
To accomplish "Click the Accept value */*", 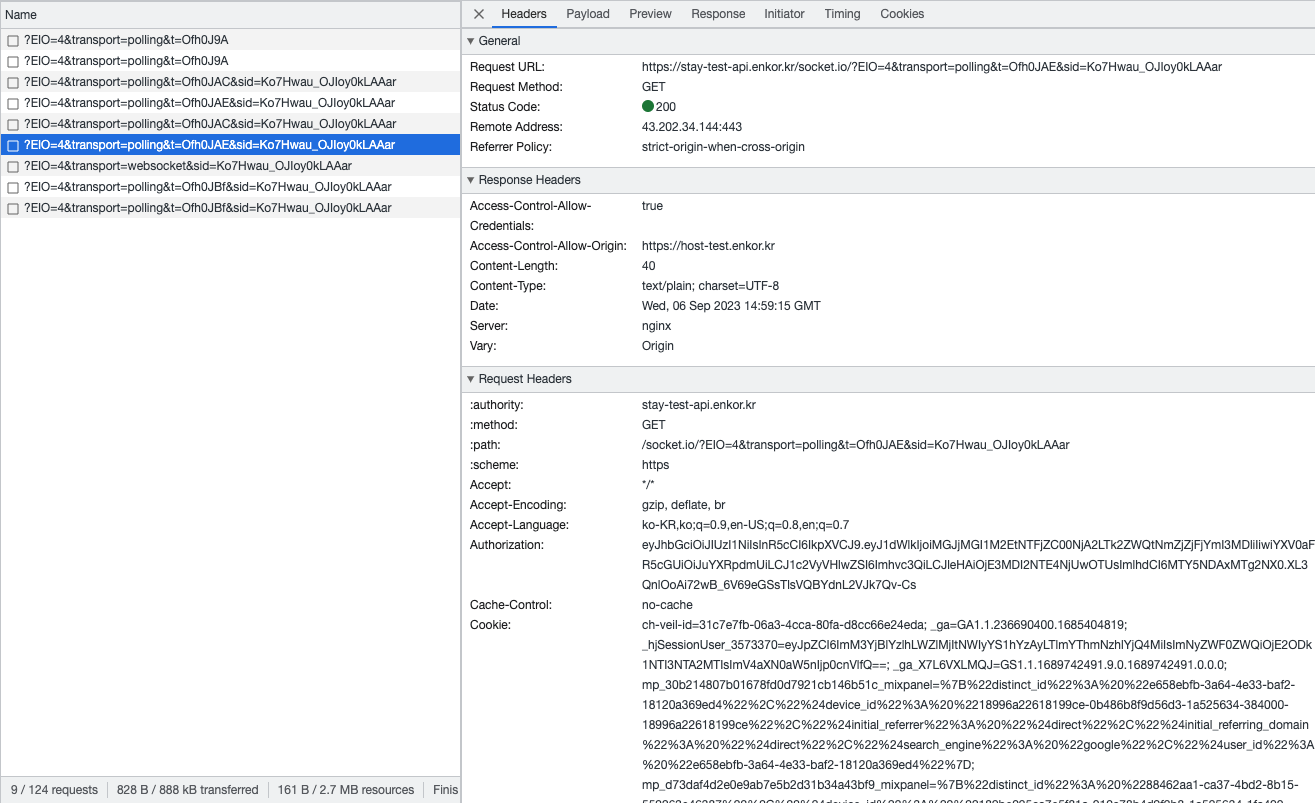I will (x=650, y=485).
